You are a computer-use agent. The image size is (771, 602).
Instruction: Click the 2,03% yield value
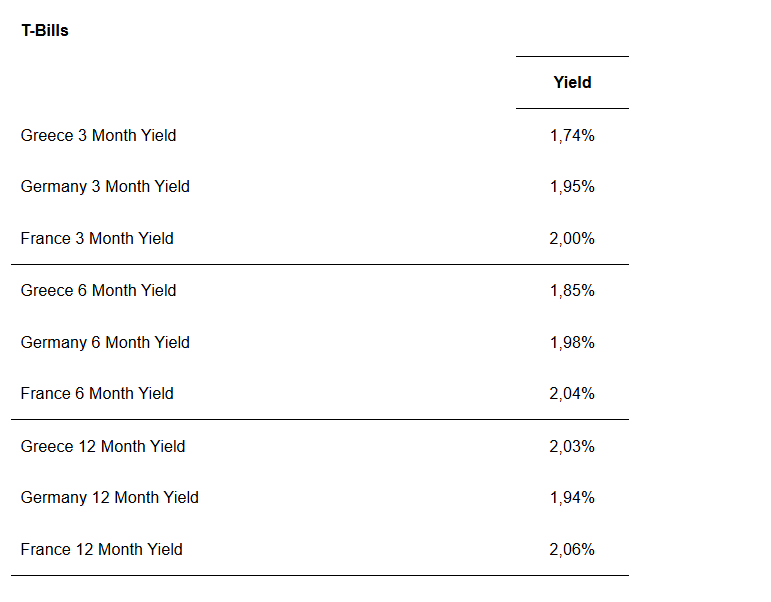click(572, 446)
